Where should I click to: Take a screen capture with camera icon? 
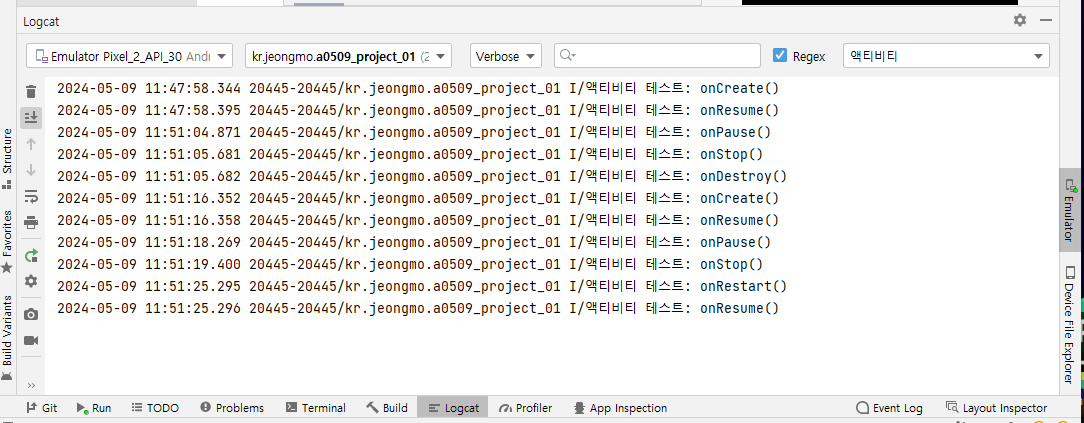30,314
